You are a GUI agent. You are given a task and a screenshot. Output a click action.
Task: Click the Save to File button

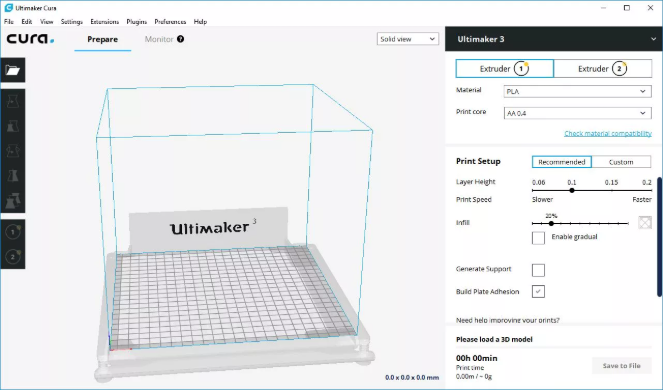pyautogui.click(x=622, y=365)
